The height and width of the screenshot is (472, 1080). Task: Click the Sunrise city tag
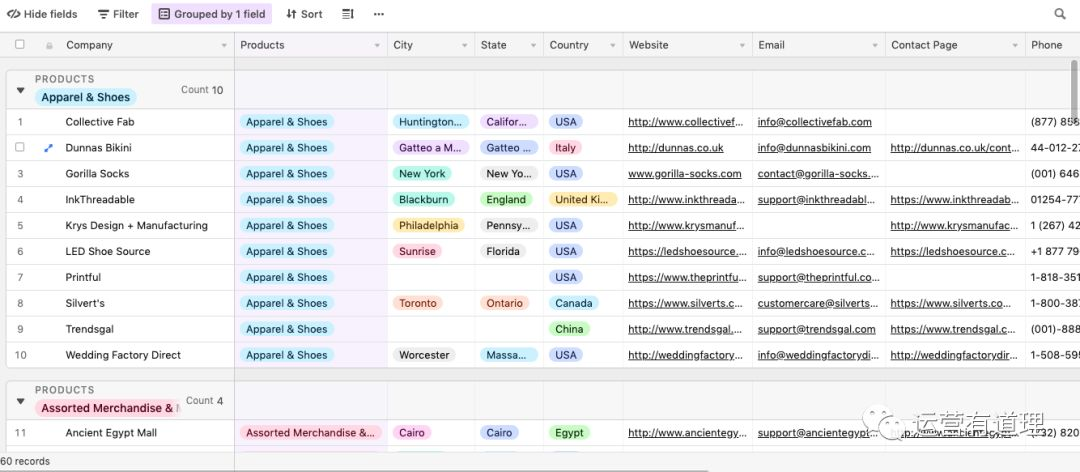pos(417,252)
